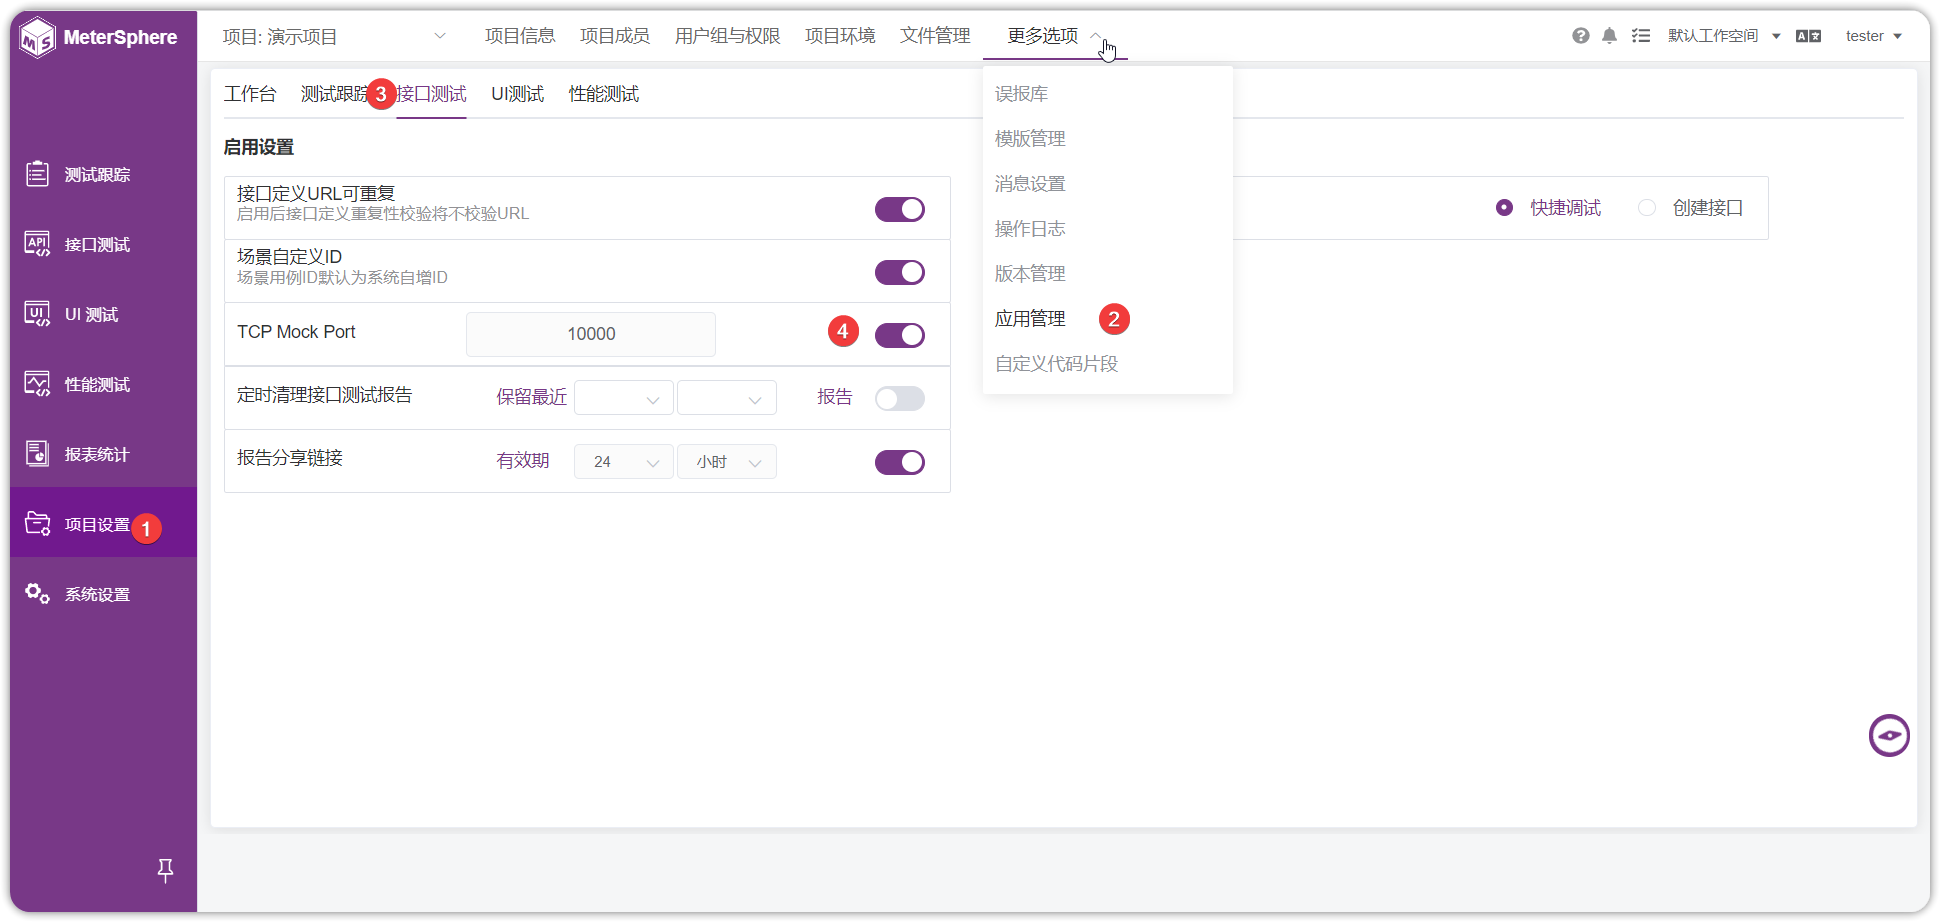Open the task list icon
Viewport: 1940px width, 922px height.
(x=1641, y=36)
